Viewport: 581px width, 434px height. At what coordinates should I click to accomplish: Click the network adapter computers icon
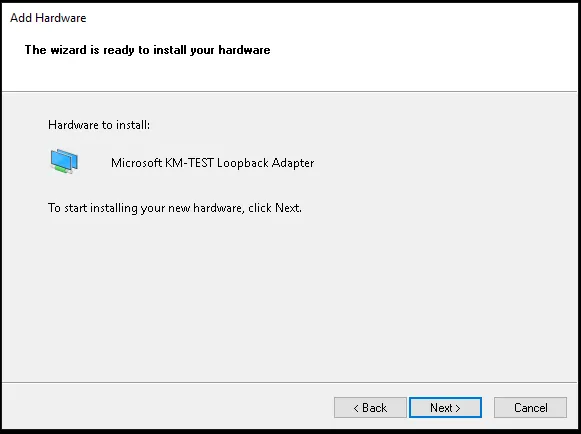click(x=64, y=161)
